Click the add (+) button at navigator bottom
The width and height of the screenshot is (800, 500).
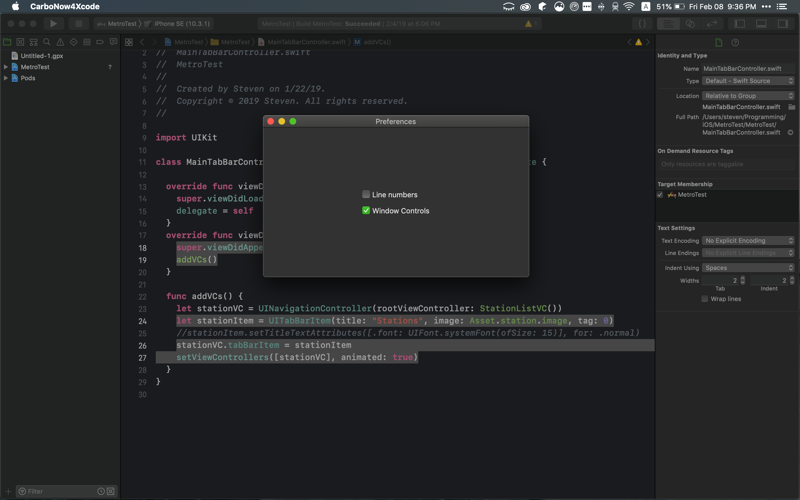[x=8, y=491]
